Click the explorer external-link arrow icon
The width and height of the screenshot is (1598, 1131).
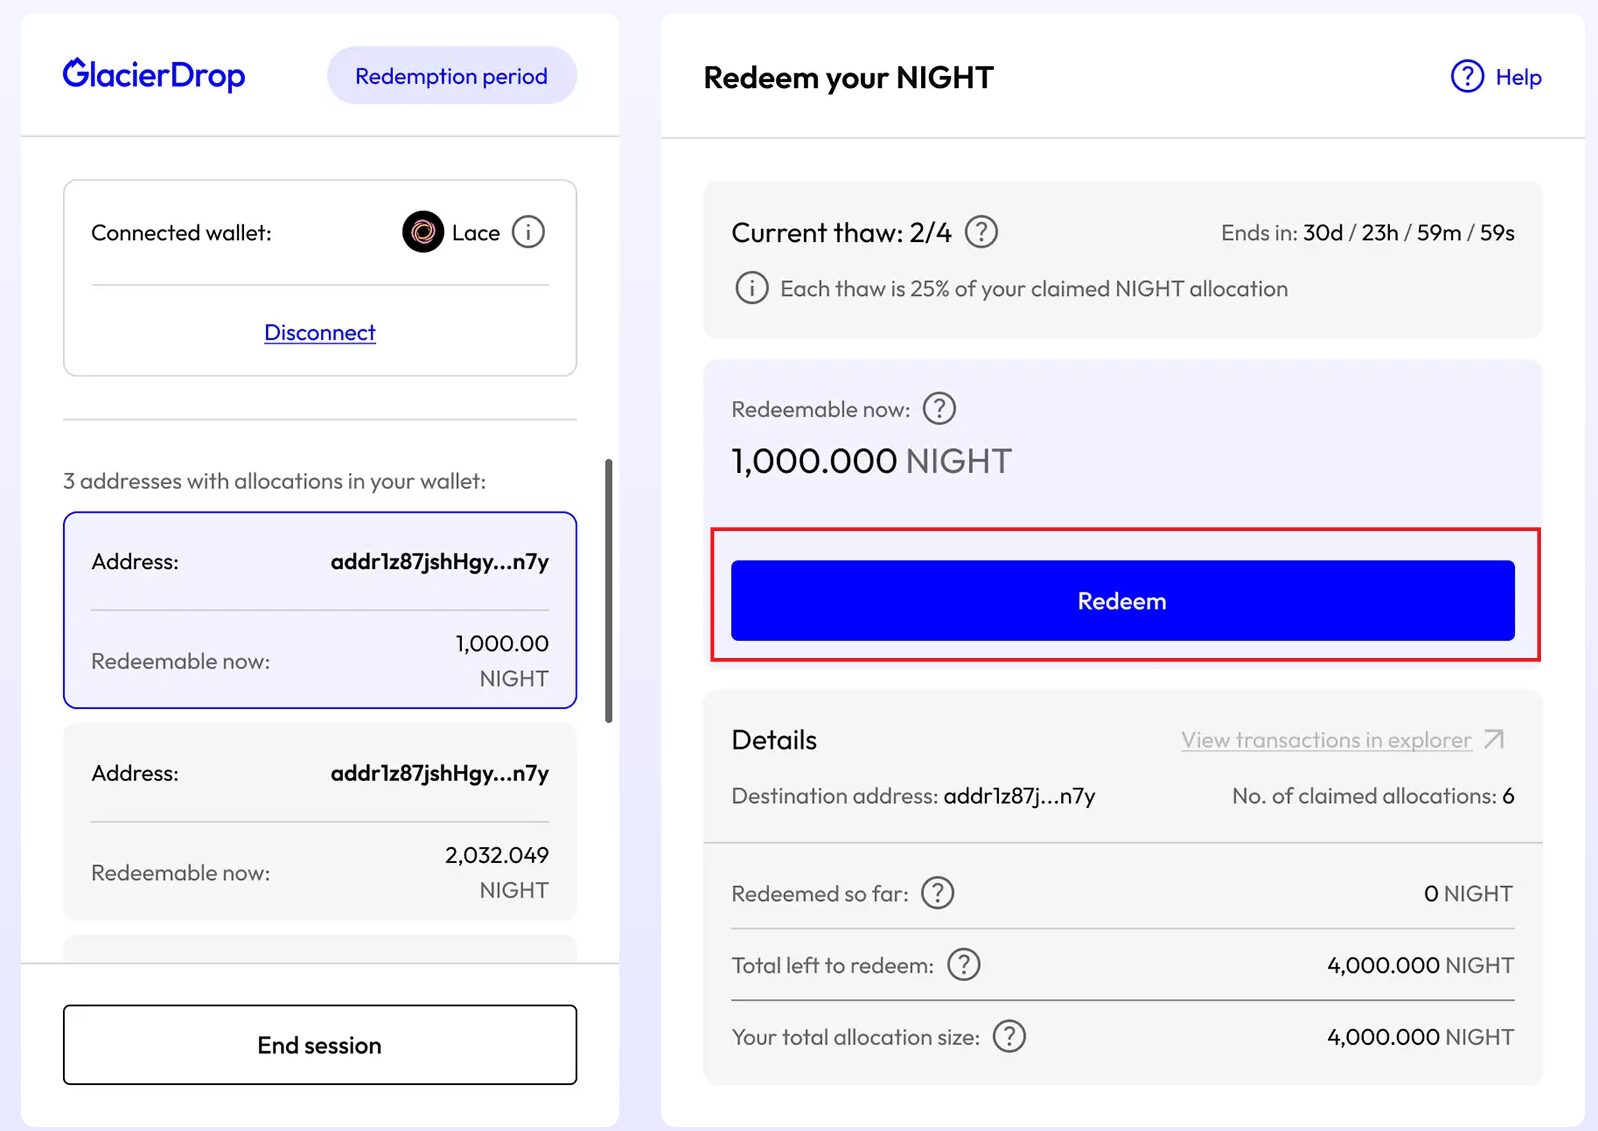tap(1494, 739)
